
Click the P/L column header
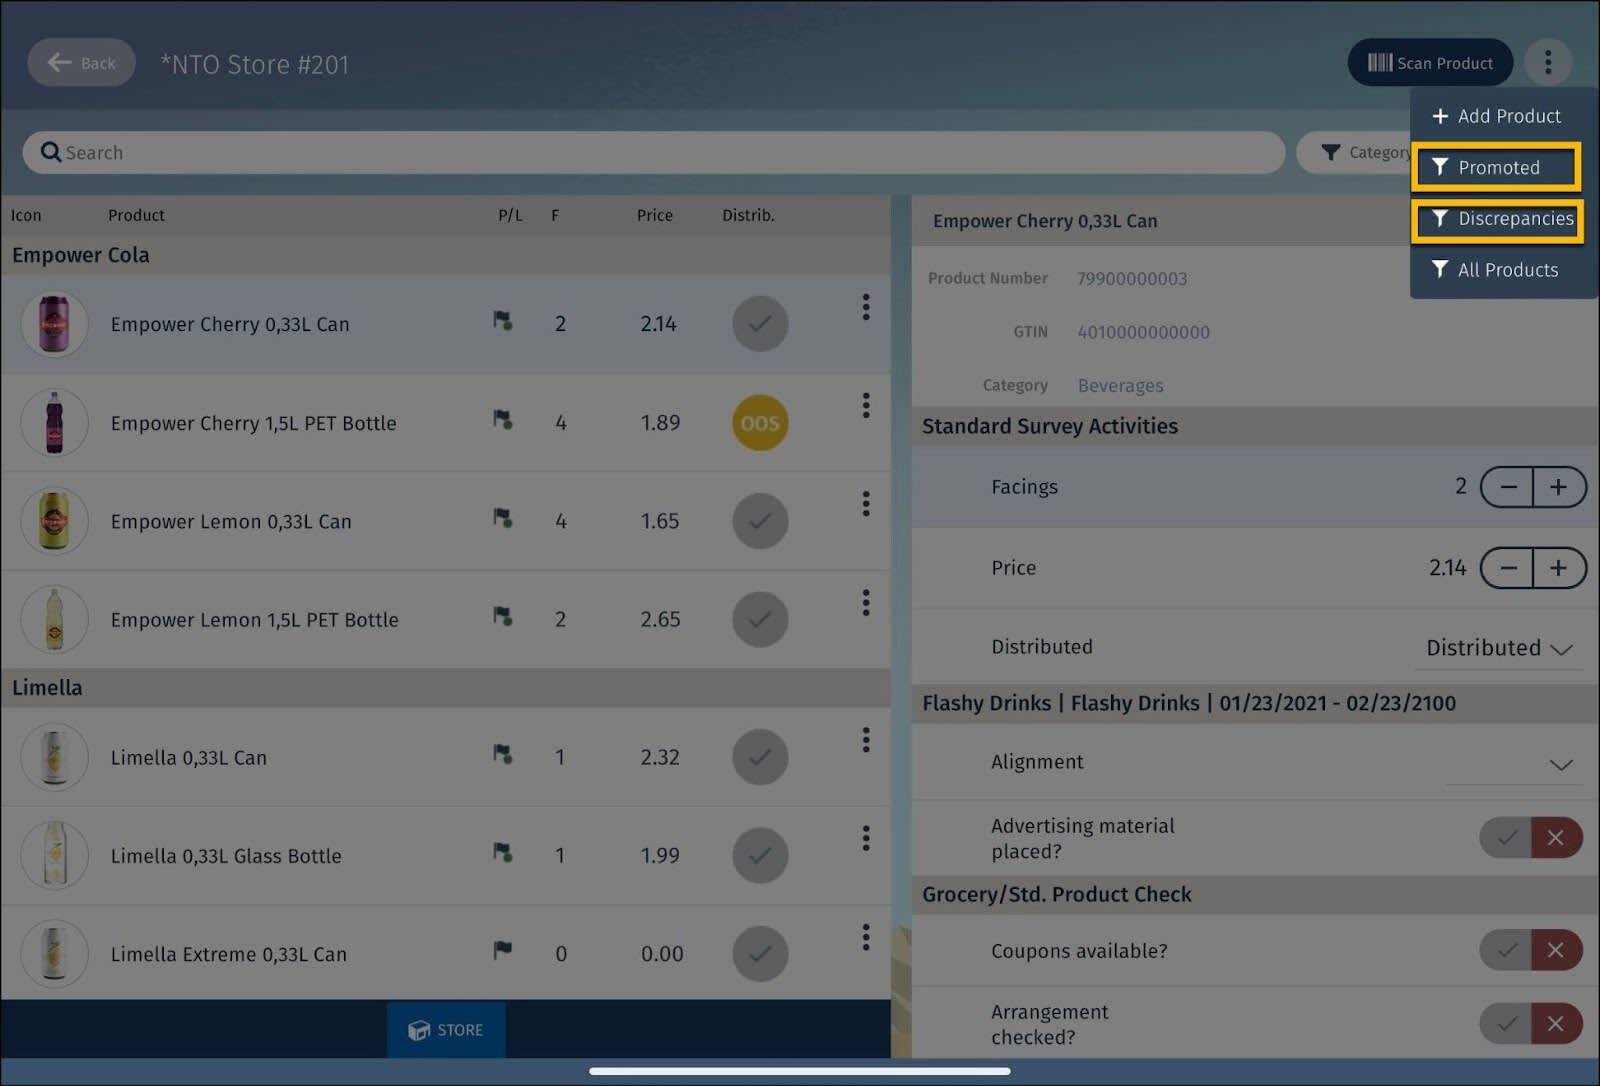[510, 215]
